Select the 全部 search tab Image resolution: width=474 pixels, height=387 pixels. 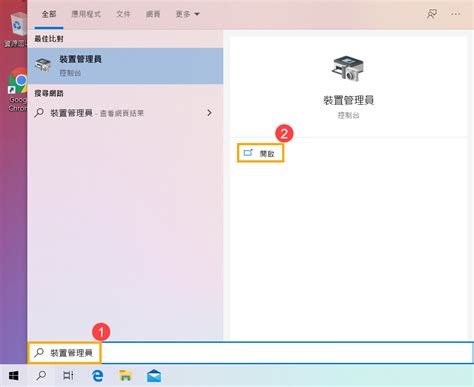click(x=49, y=14)
